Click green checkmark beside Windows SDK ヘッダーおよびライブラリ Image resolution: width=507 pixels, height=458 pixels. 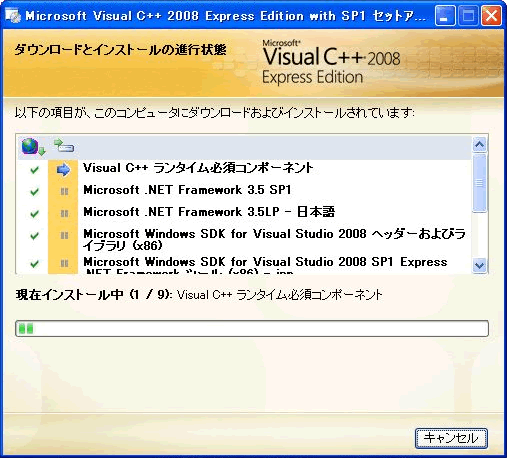coord(34,236)
